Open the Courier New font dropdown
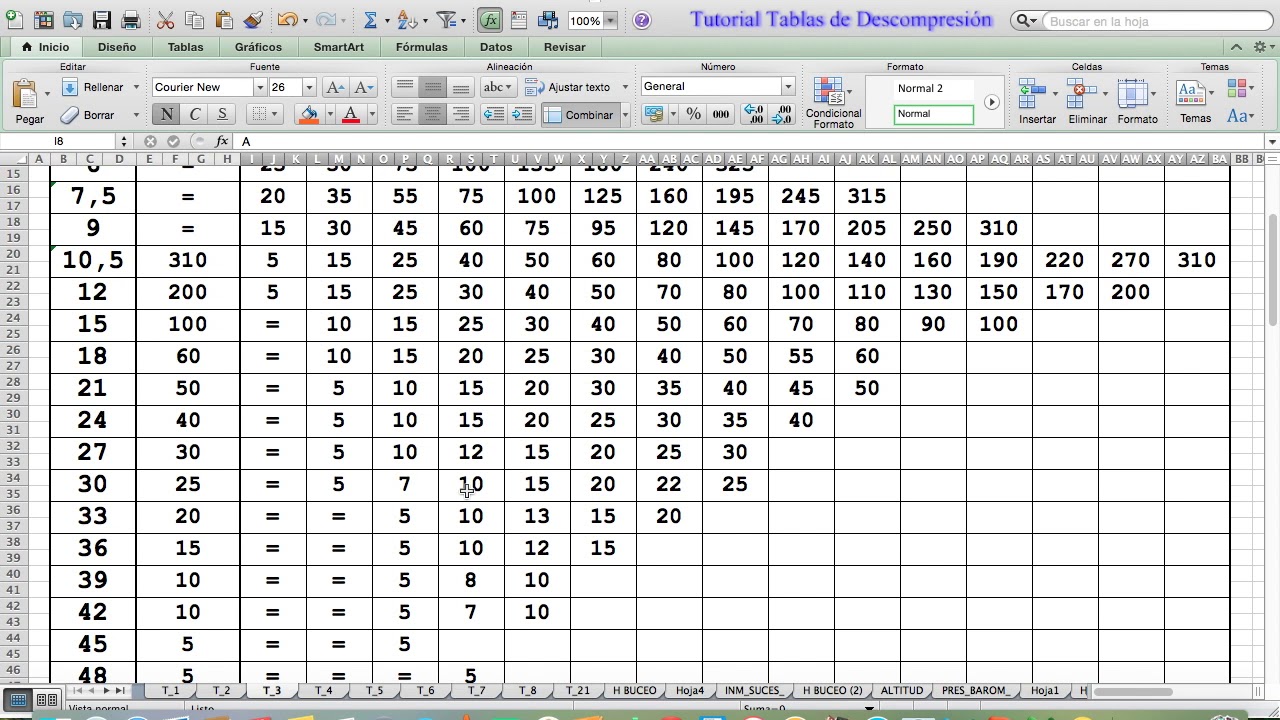 pos(260,87)
